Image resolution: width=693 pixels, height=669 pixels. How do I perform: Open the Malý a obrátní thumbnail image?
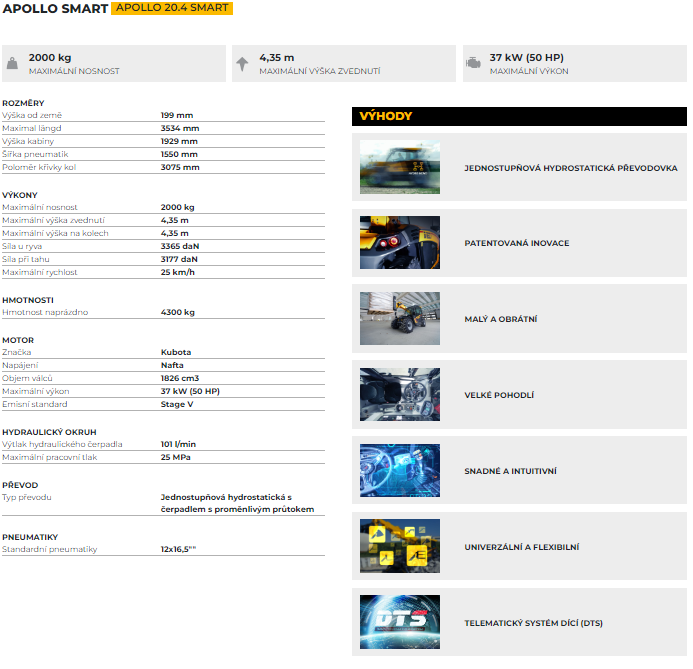pyautogui.click(x=400, y=319)
